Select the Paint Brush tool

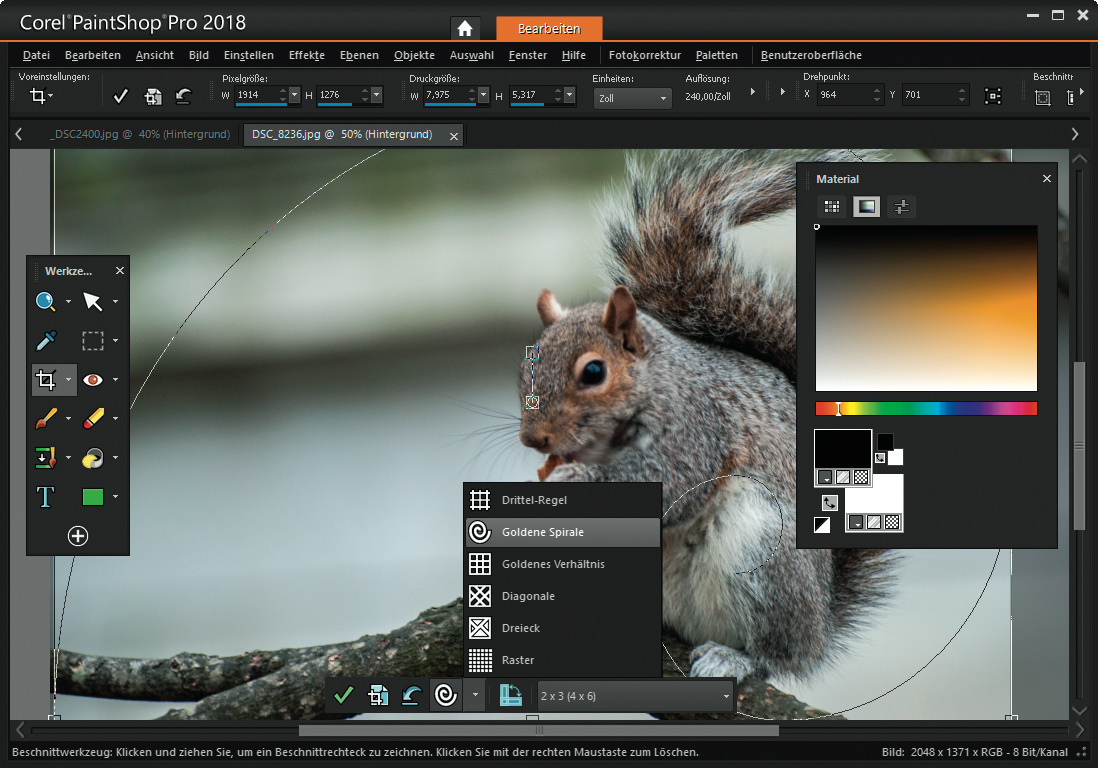point(46,419)
